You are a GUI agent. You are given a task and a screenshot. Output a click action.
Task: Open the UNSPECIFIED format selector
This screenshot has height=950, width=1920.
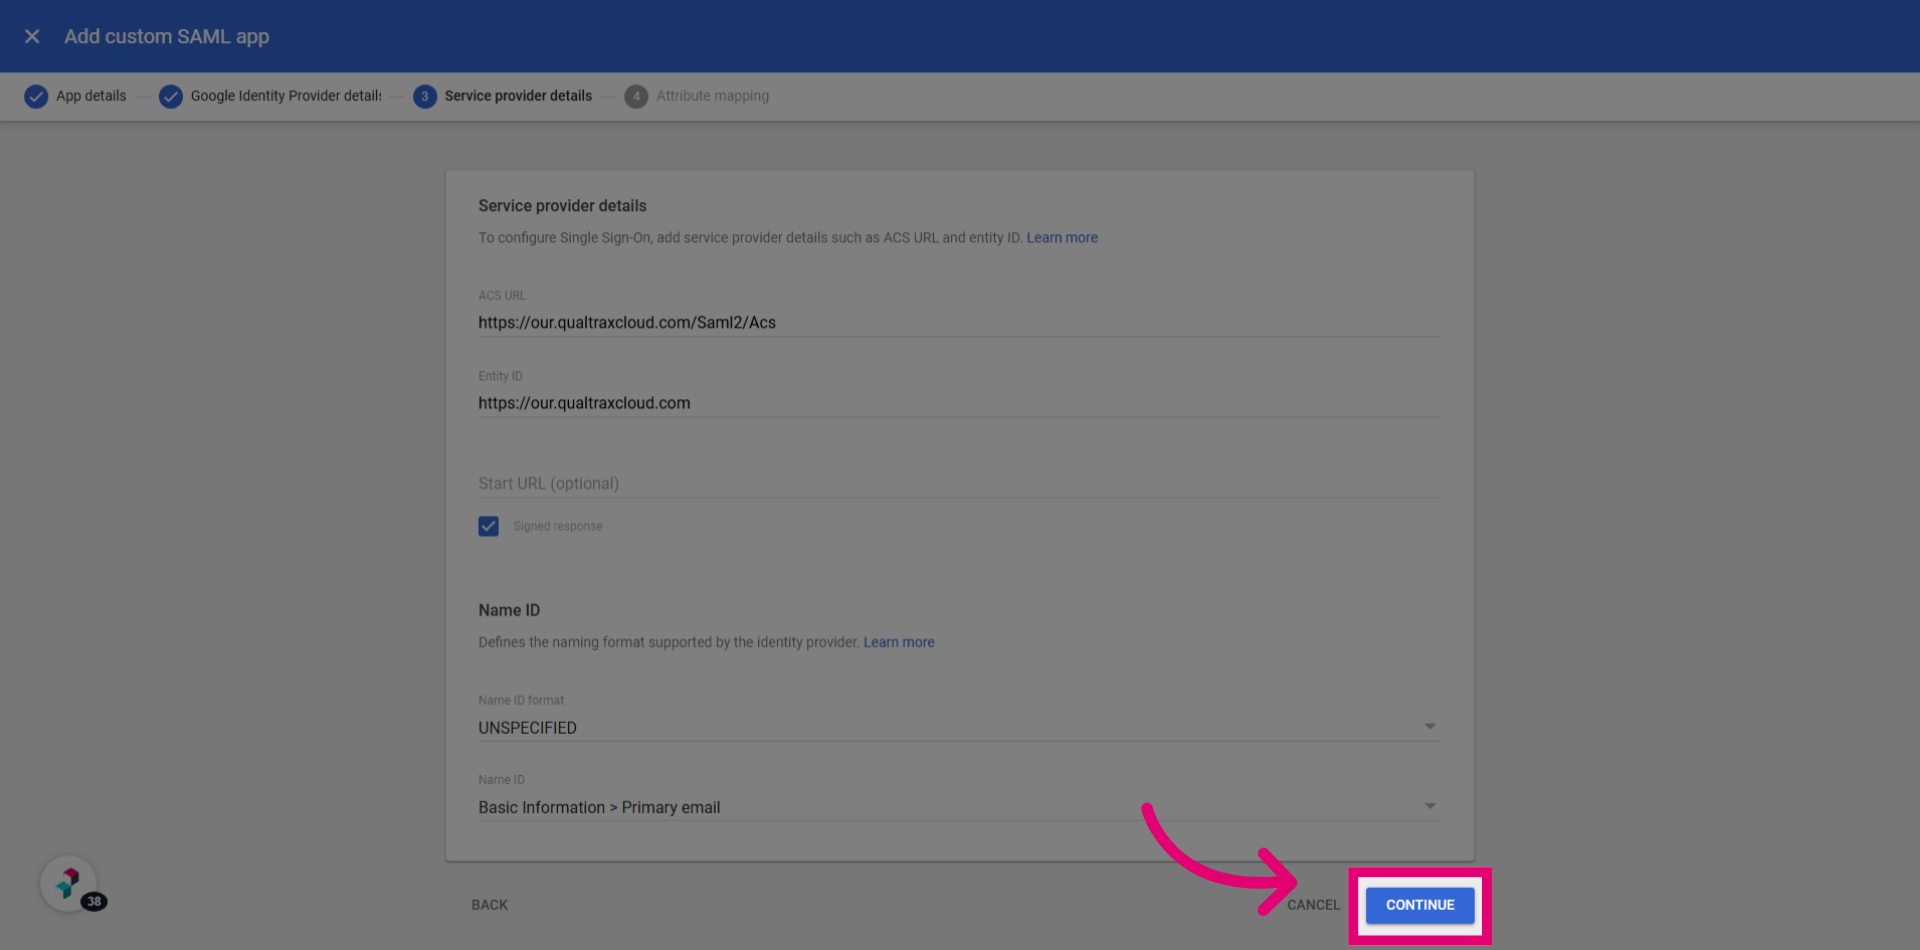point(959,727)
